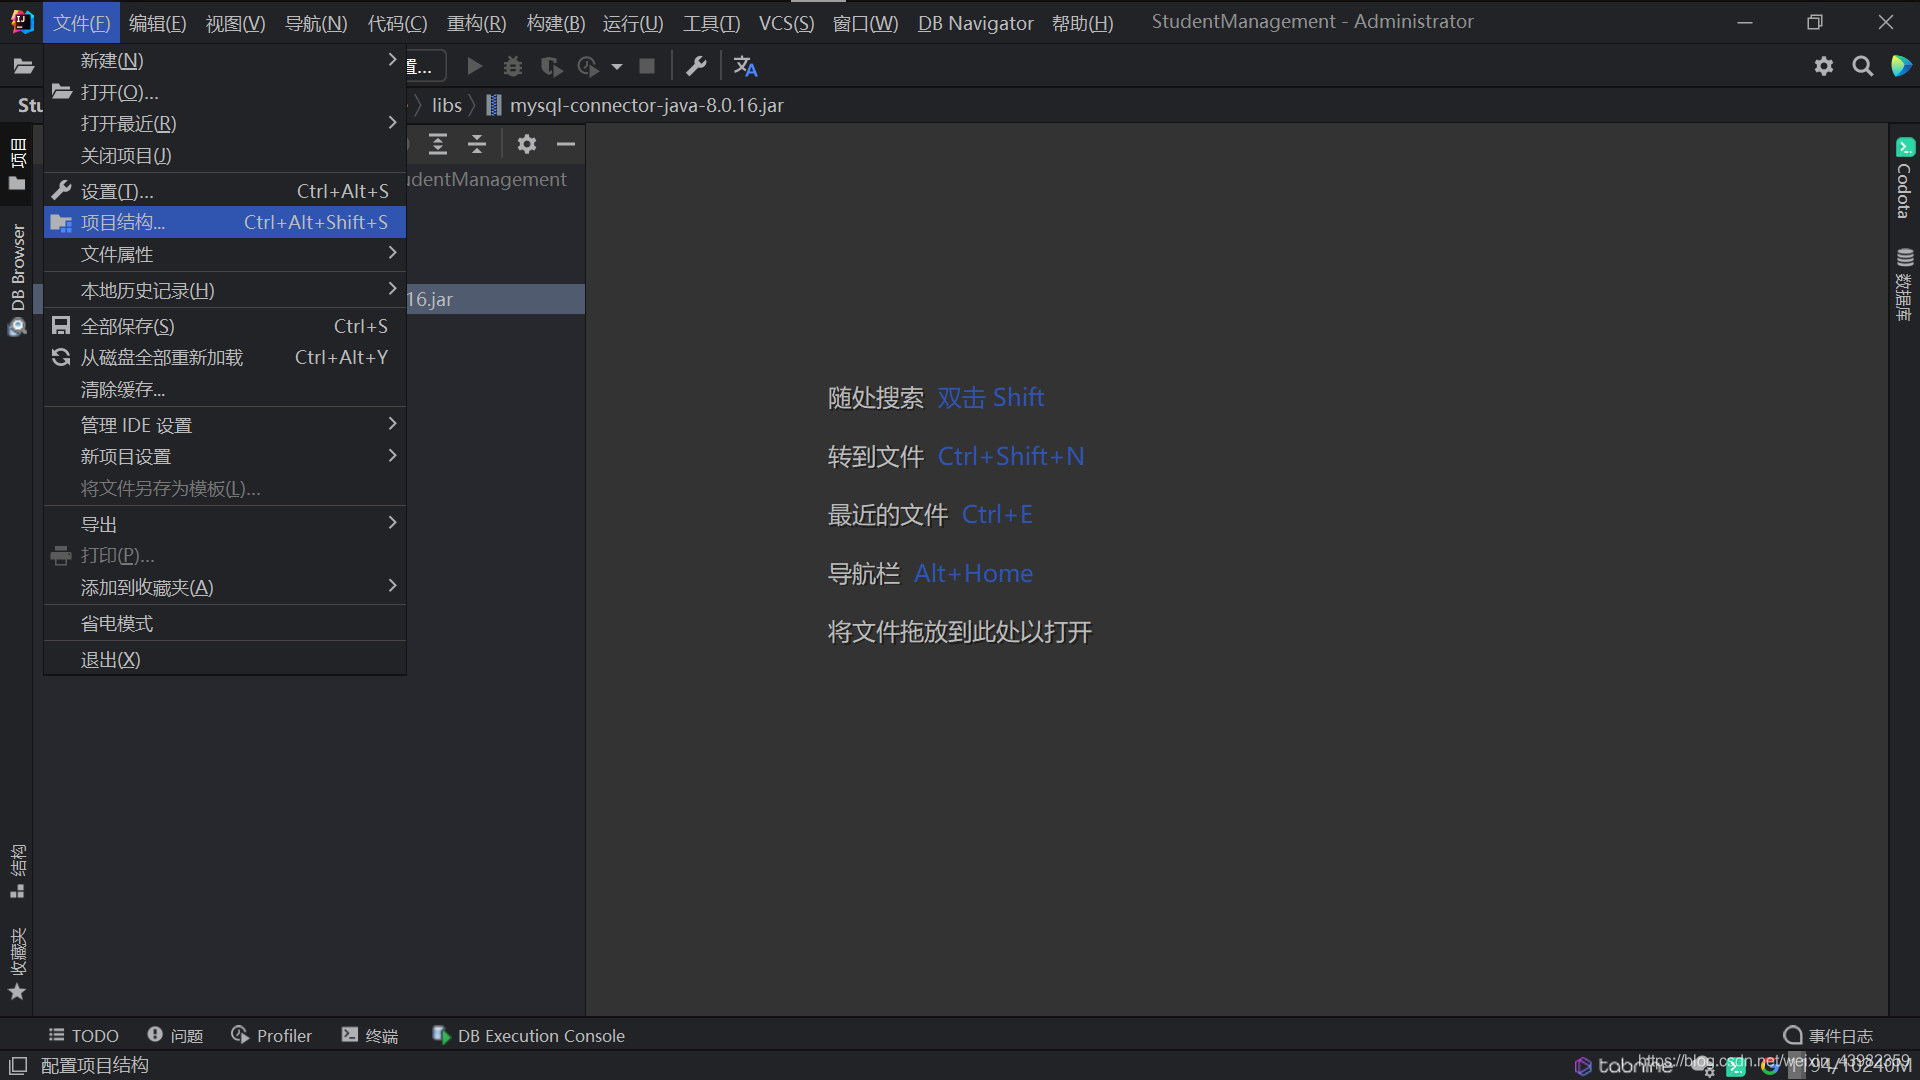The height and width of the screenshot is (1080, 1920).
Task: Hide project panel with minus icon
Action: coord(566,144)
